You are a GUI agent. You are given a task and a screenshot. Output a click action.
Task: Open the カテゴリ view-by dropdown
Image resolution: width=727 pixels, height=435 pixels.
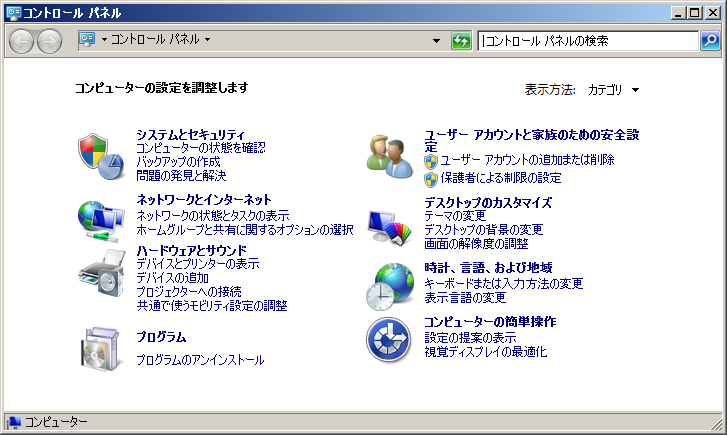[x=613, y=90]
